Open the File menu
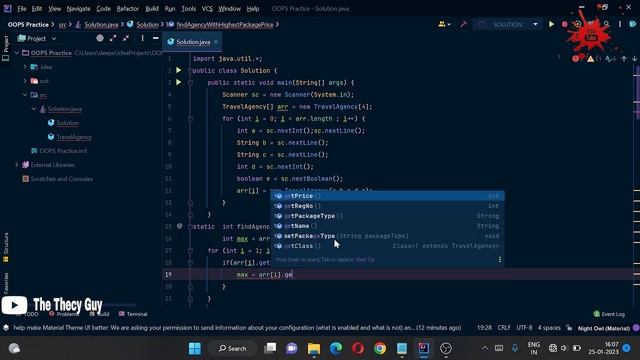Screen dimensions: 640x360 (x=22, y=9)
